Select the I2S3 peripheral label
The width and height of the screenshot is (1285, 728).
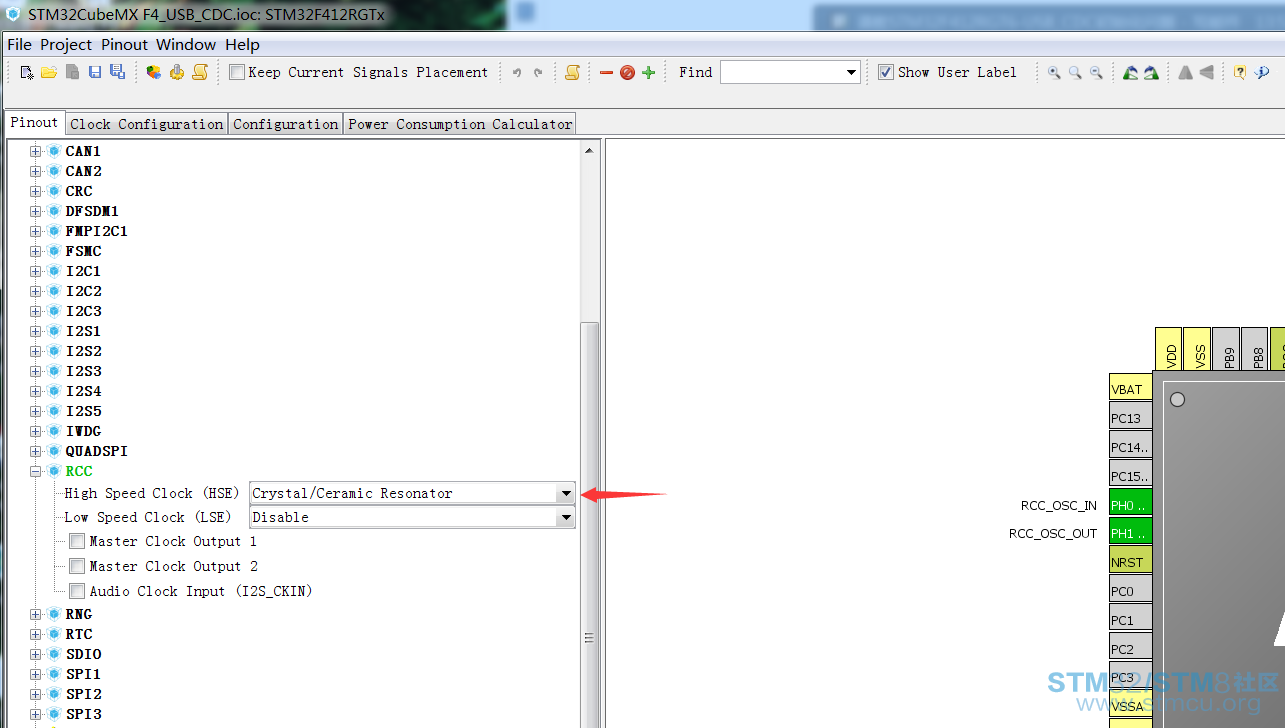[84, 371]
